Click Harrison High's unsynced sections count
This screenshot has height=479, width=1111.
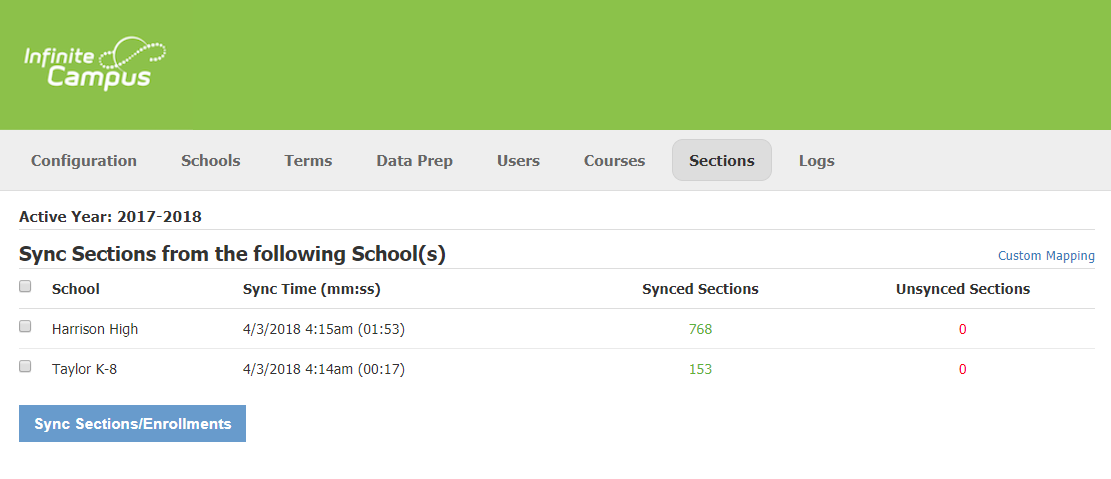point(962,329)
